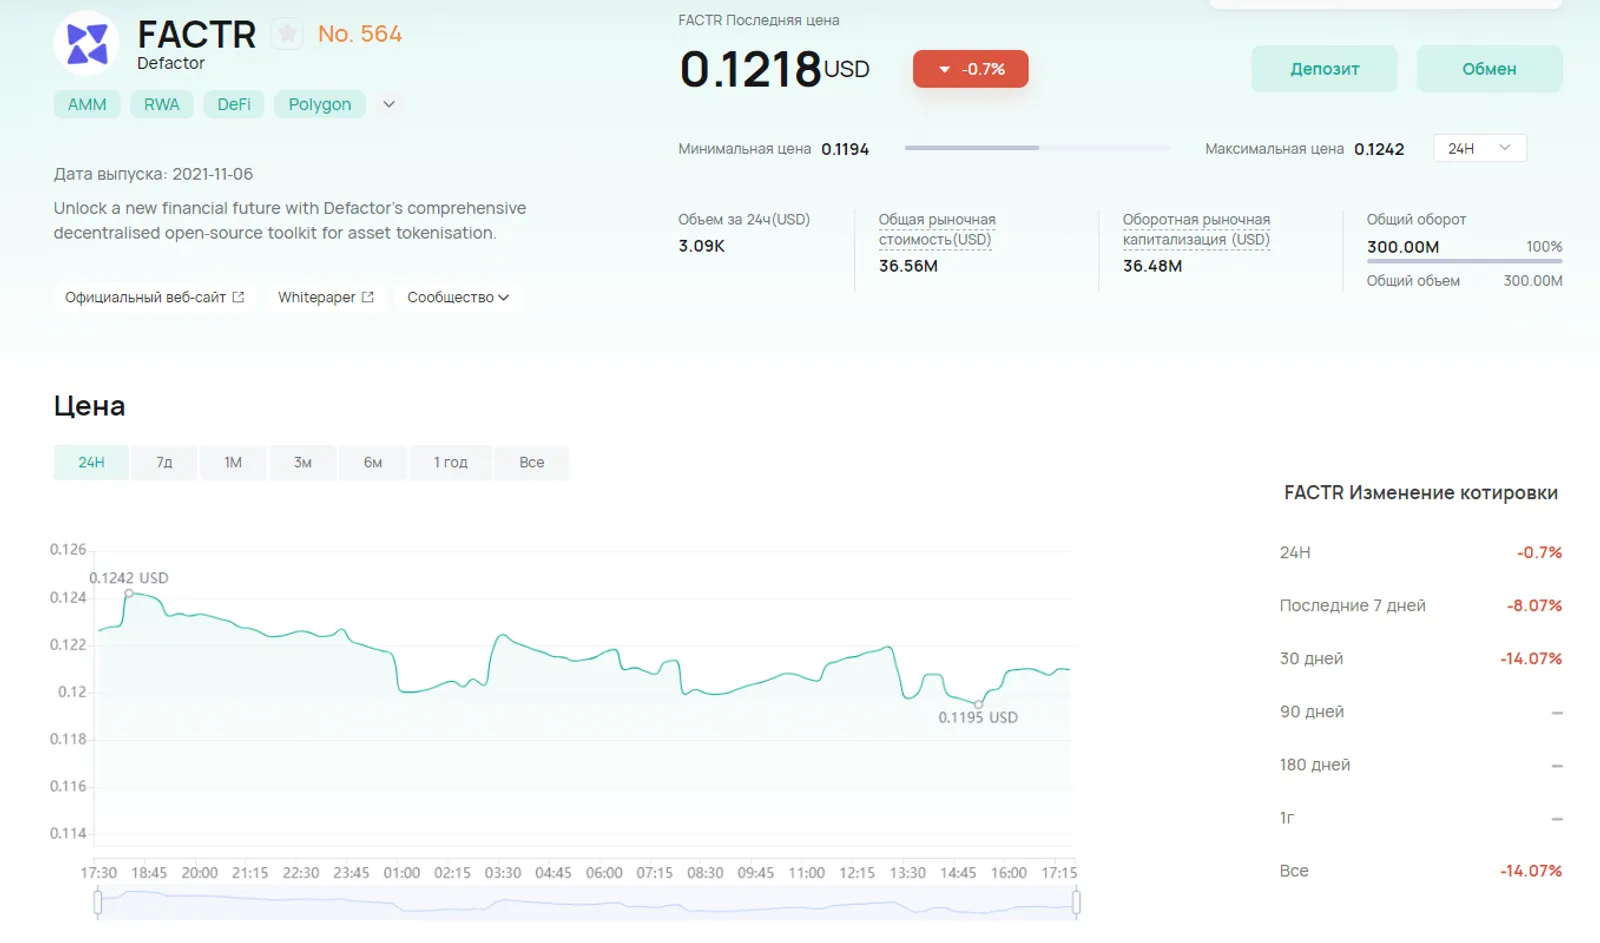The width and height of the screenshot is (1600, 943).
Task: Select the 7д chart tab
Action: coord(164,462)
